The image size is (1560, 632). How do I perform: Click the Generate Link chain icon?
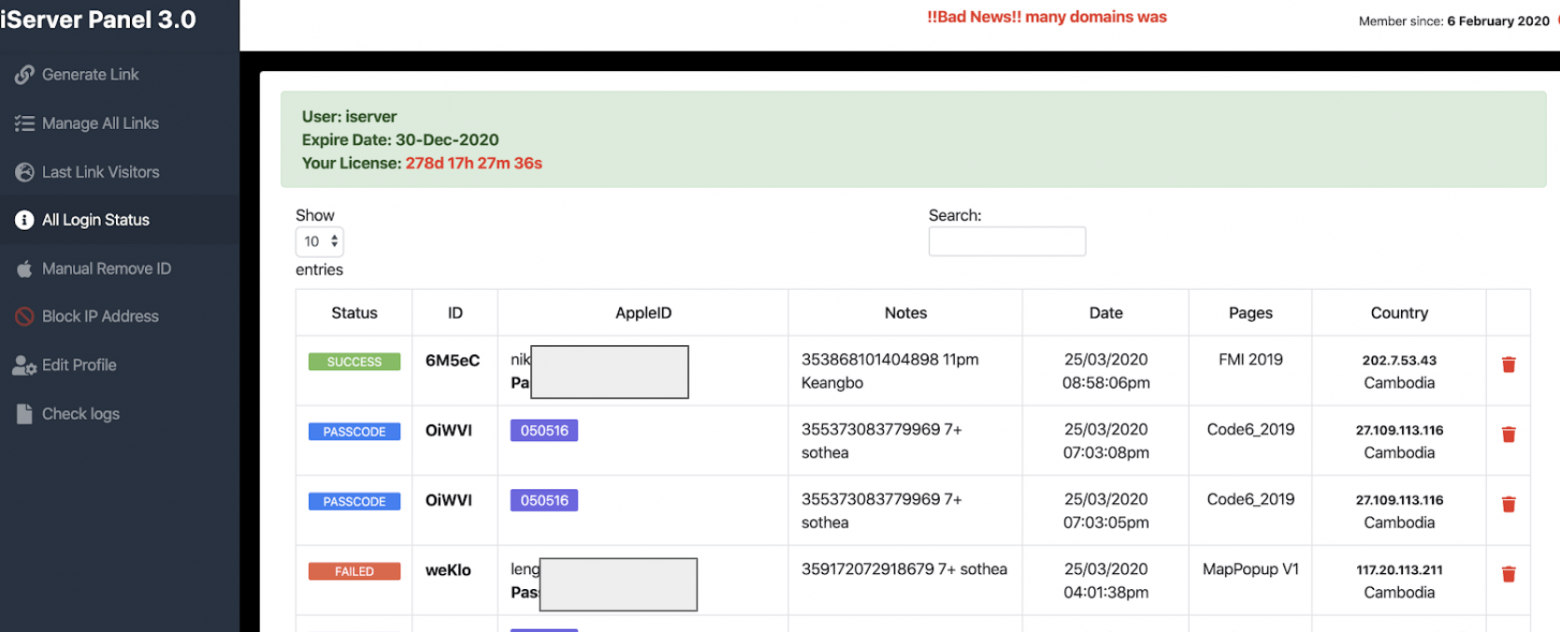pyautogui.click(x=24, y=75)
